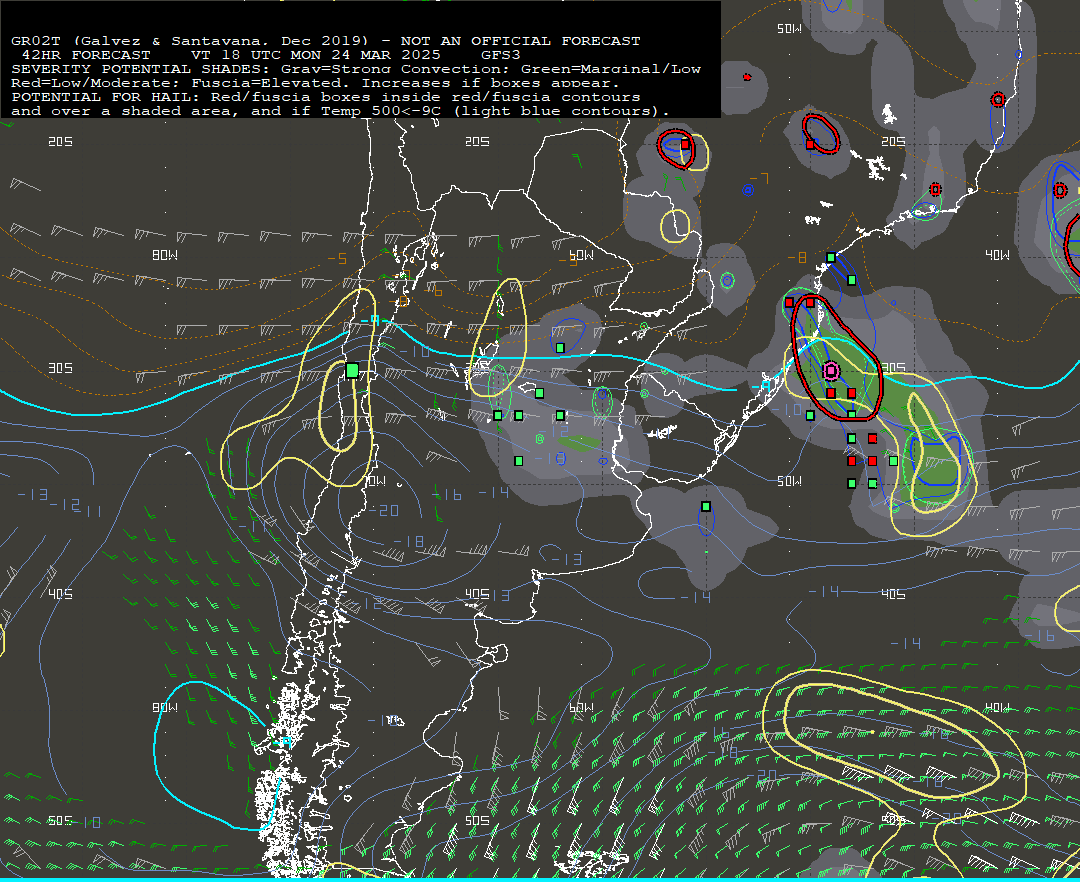Click the '50W' label beside the header box

789,29
